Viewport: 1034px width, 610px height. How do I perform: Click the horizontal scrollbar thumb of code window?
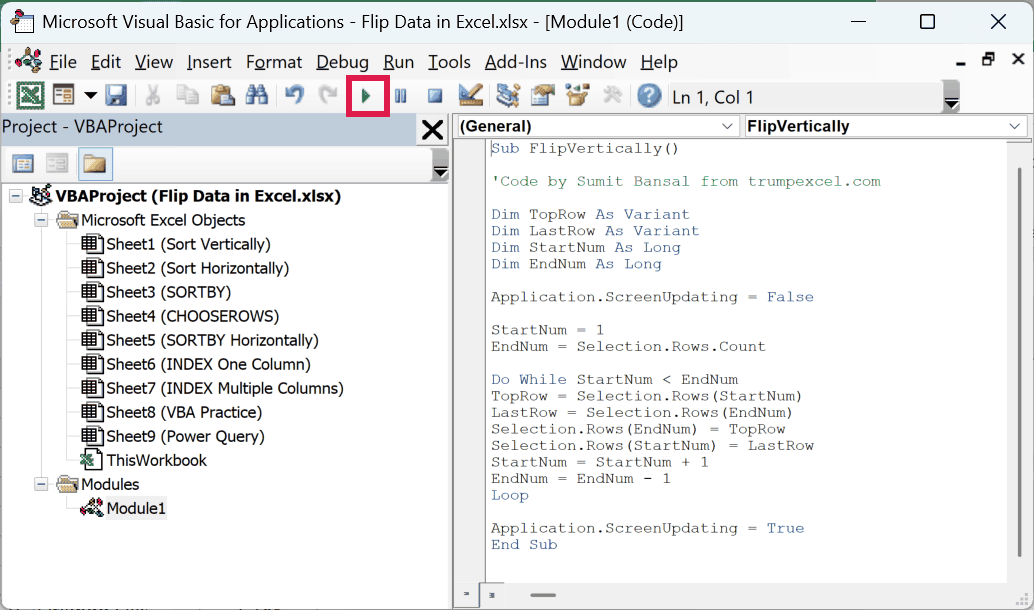pos(543,595)
